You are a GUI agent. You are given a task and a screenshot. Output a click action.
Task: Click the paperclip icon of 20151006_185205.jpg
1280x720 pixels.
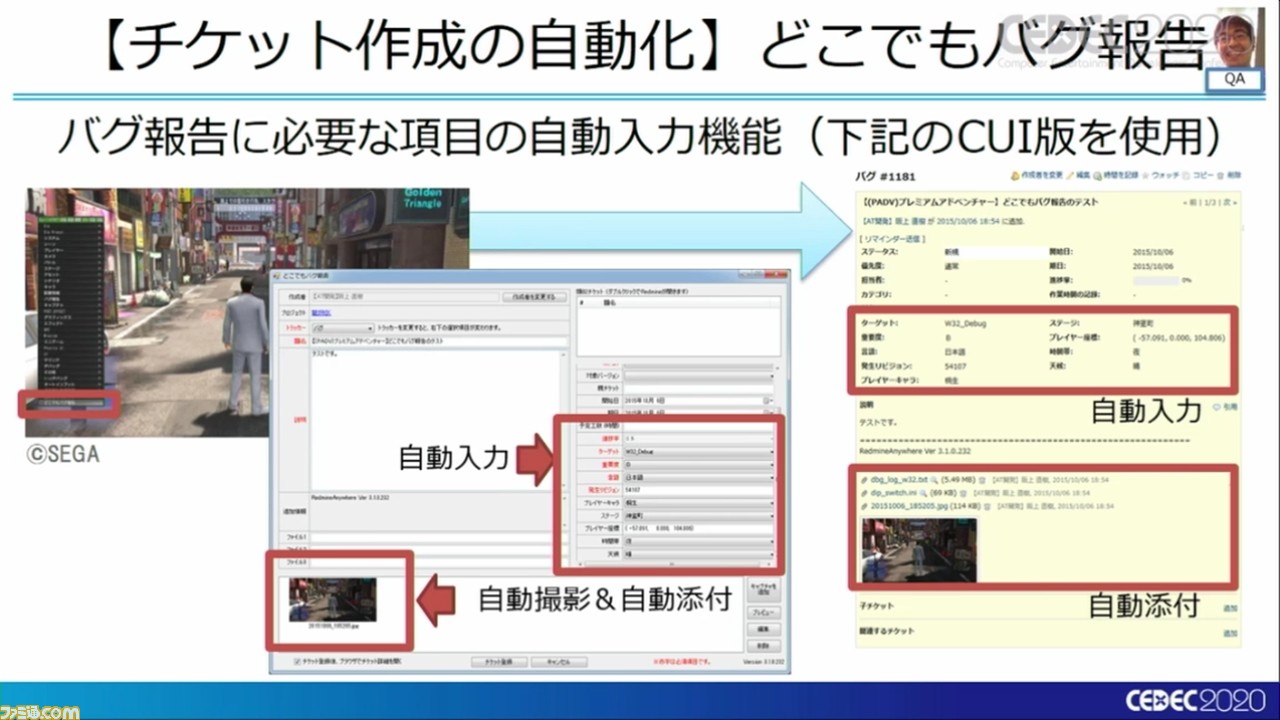tap(863, 505)
